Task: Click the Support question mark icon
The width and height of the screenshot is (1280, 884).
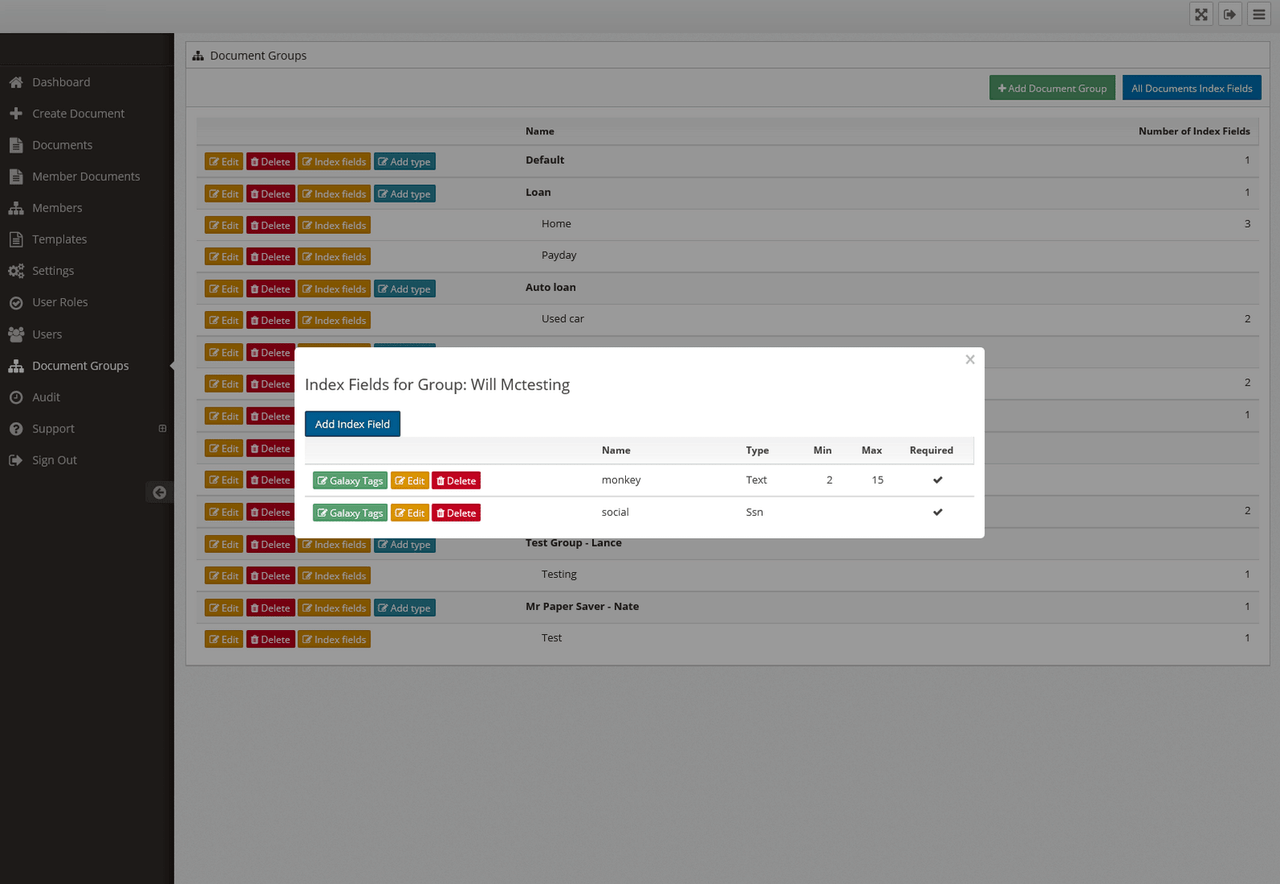Action: point(16,429)
